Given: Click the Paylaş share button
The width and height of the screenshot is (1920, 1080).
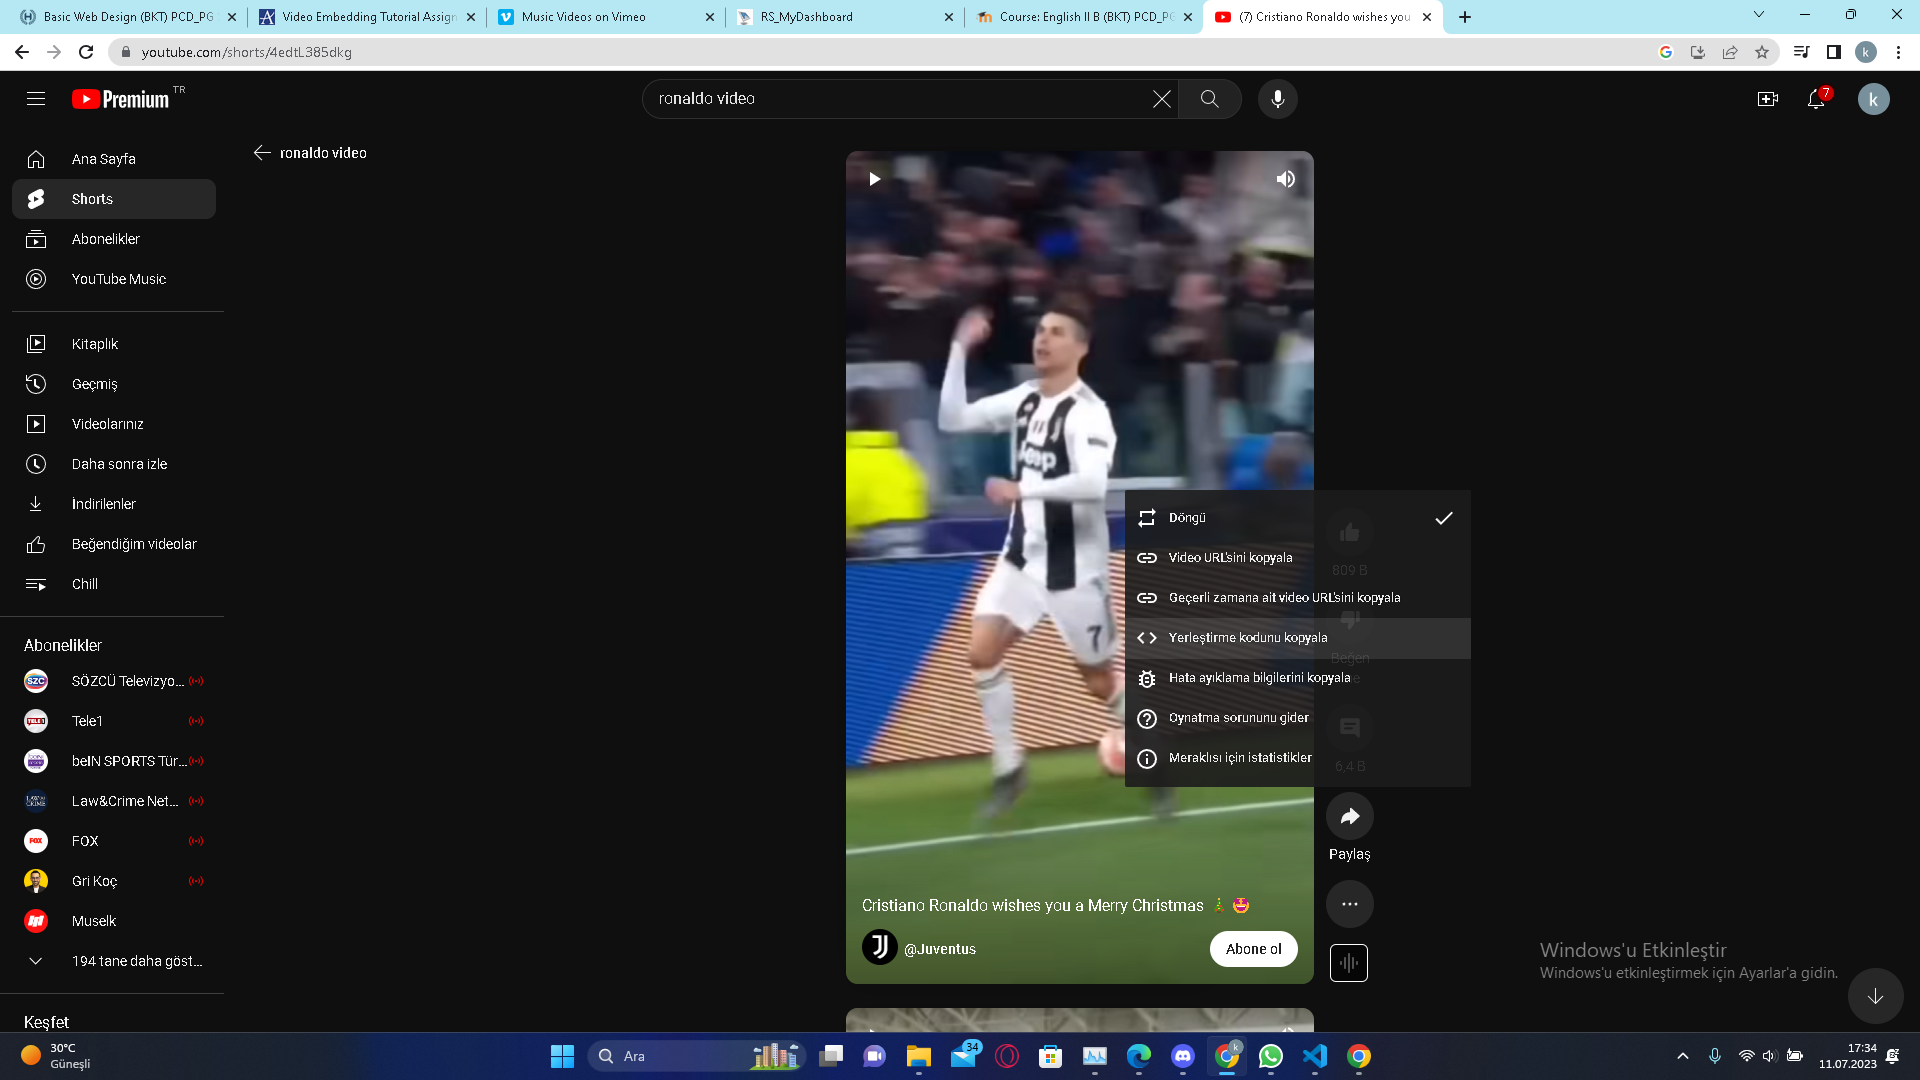Looking at the screenshot, I should pos(1349,817).
